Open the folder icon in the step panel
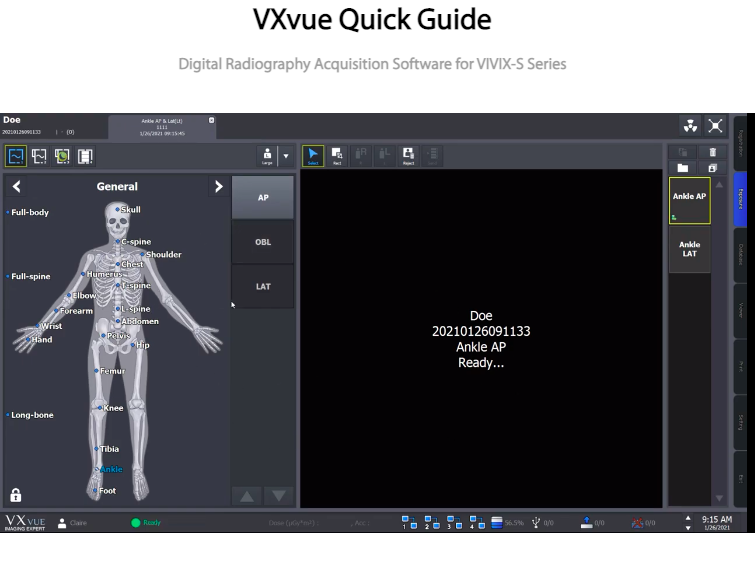Screen dimensions: 755x568 point(683,168)
